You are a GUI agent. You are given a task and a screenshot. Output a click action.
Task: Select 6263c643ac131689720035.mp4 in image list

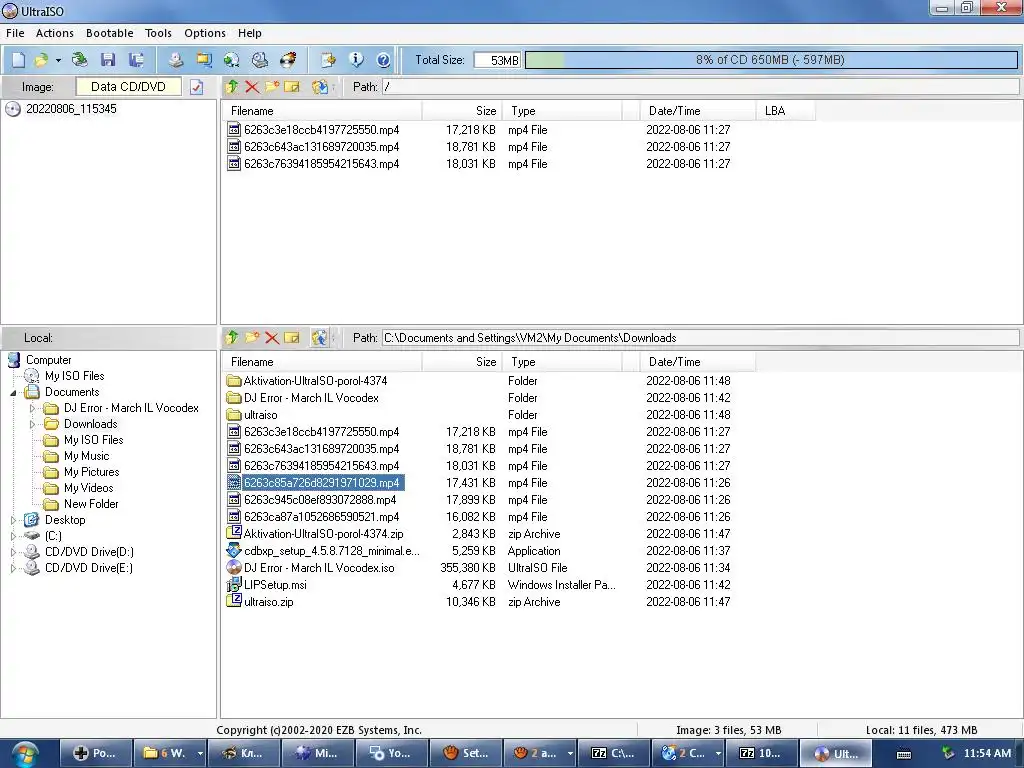pyautogui.click(x=321, y=147)
